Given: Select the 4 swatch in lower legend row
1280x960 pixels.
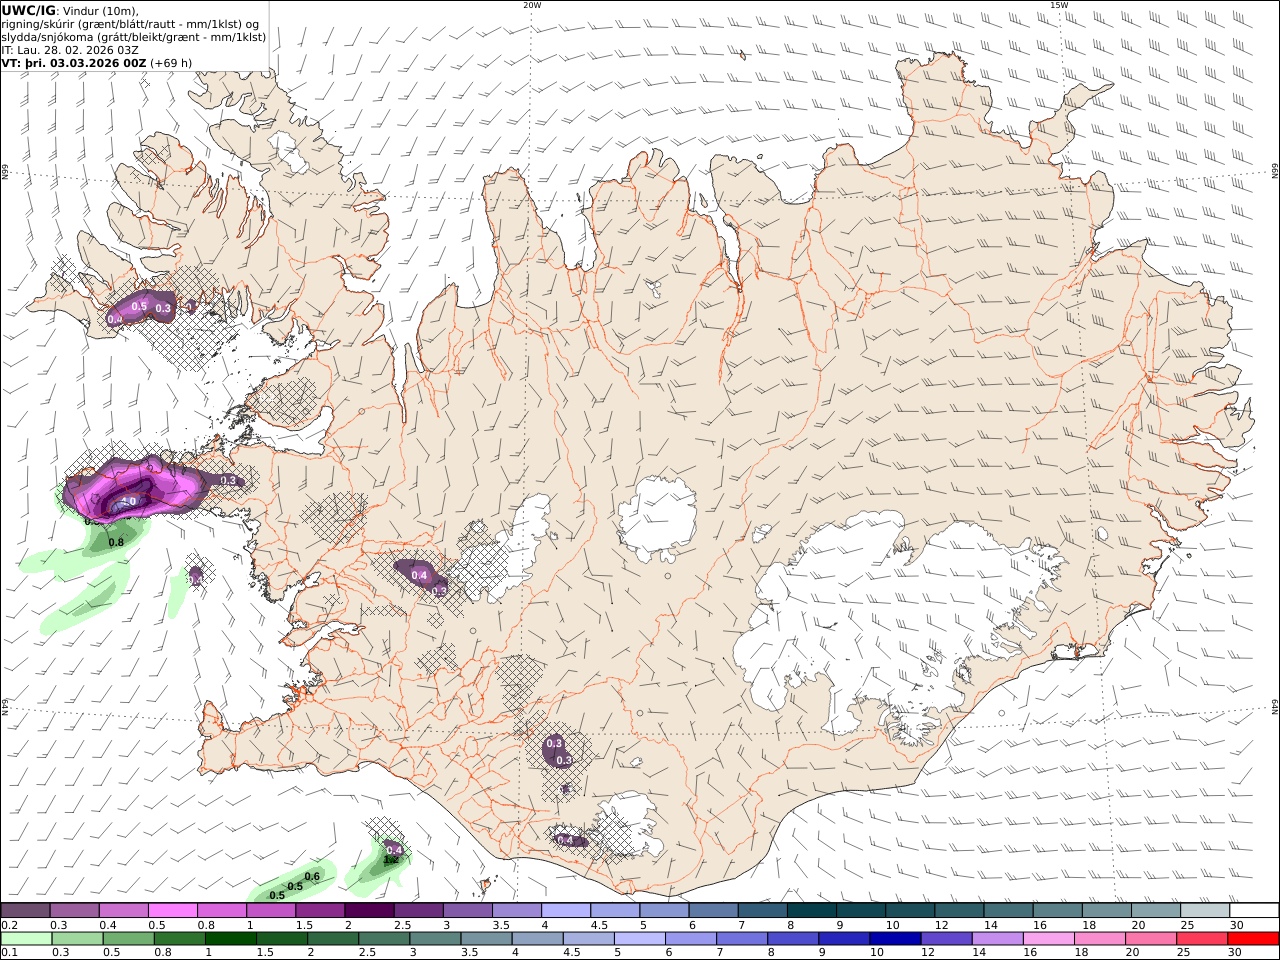Looking at the screenshot, I should [x=537, y=939].
